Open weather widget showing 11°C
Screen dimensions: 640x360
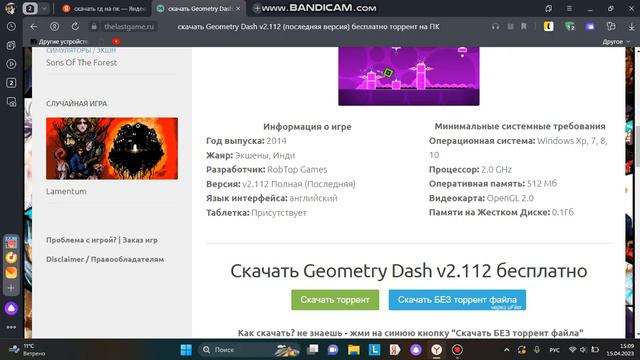[x=27, y=350]
